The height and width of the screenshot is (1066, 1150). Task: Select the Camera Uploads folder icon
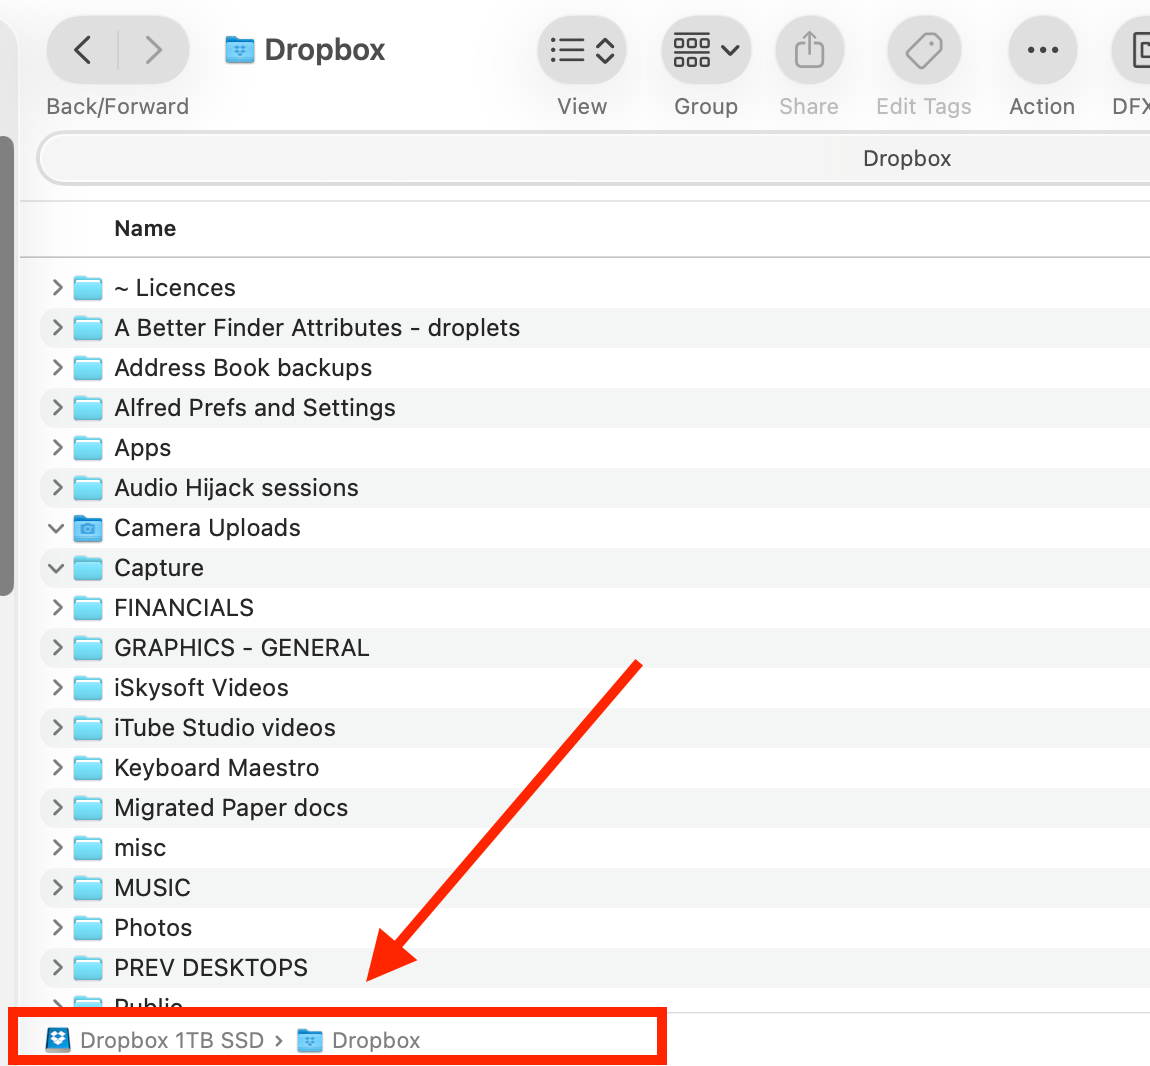[88, 527]
